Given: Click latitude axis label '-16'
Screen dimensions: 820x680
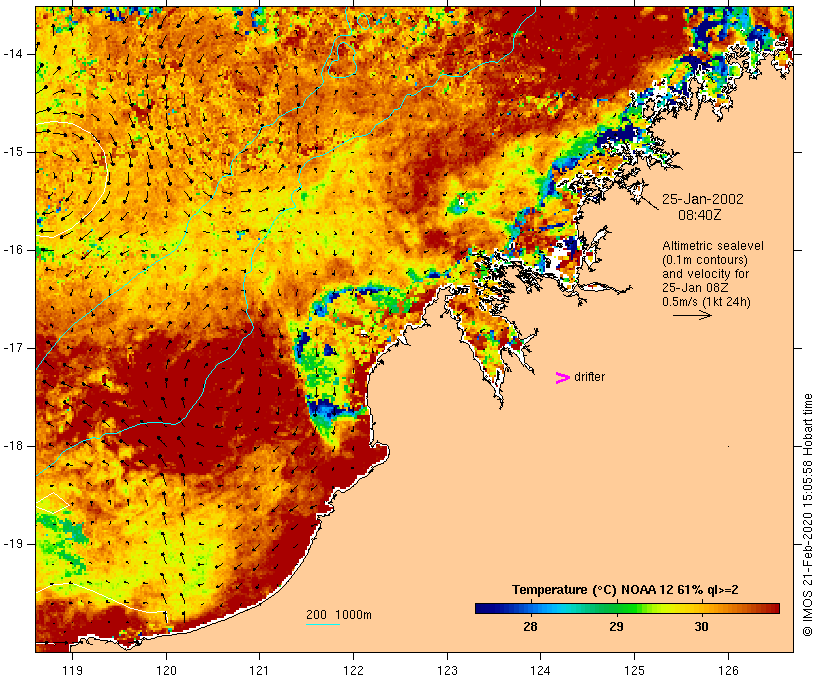Looking at the screenshot, I should click(x=13, y=250).
